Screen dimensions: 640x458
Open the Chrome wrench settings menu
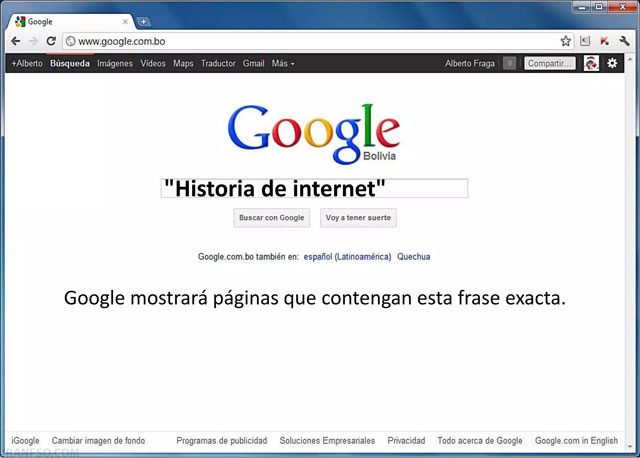pyautogui.click(x=624, y=41)
